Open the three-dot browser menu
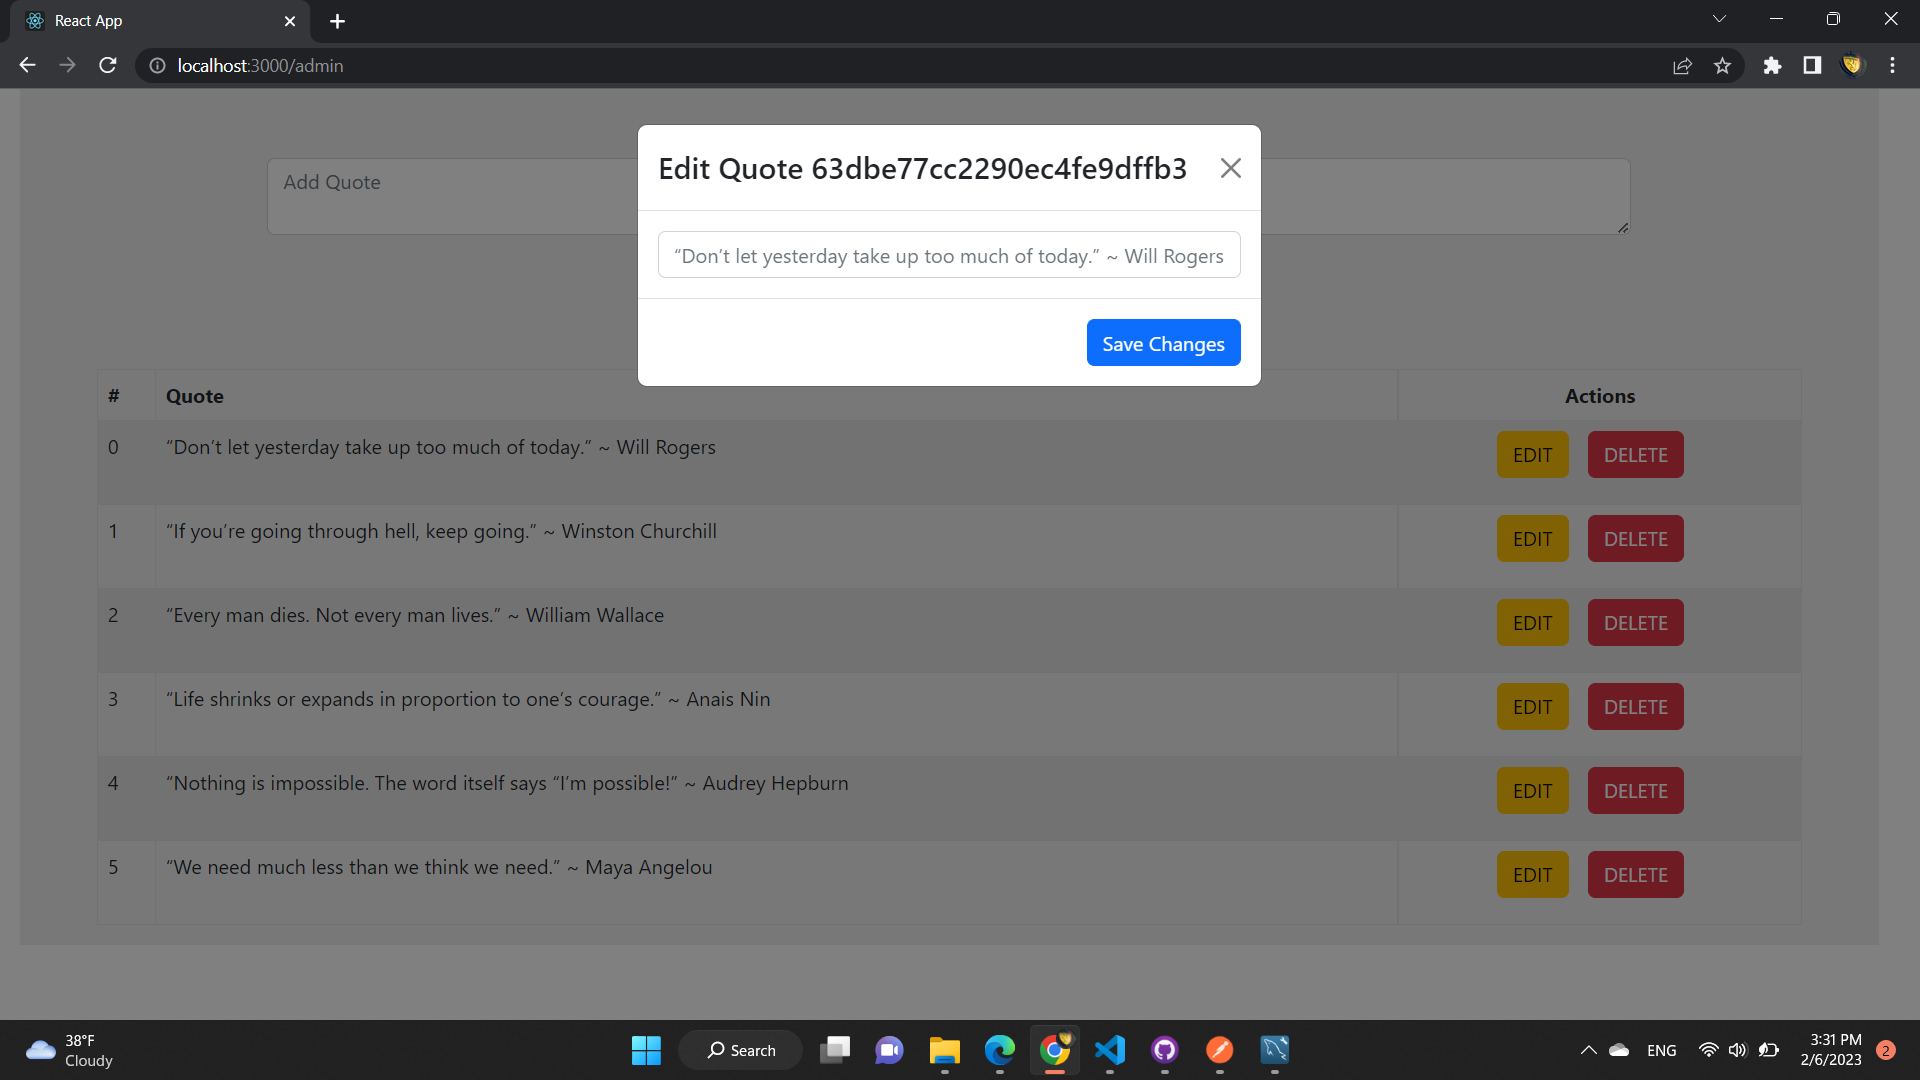The image size is (1920, 1080). coord(1892,65)
